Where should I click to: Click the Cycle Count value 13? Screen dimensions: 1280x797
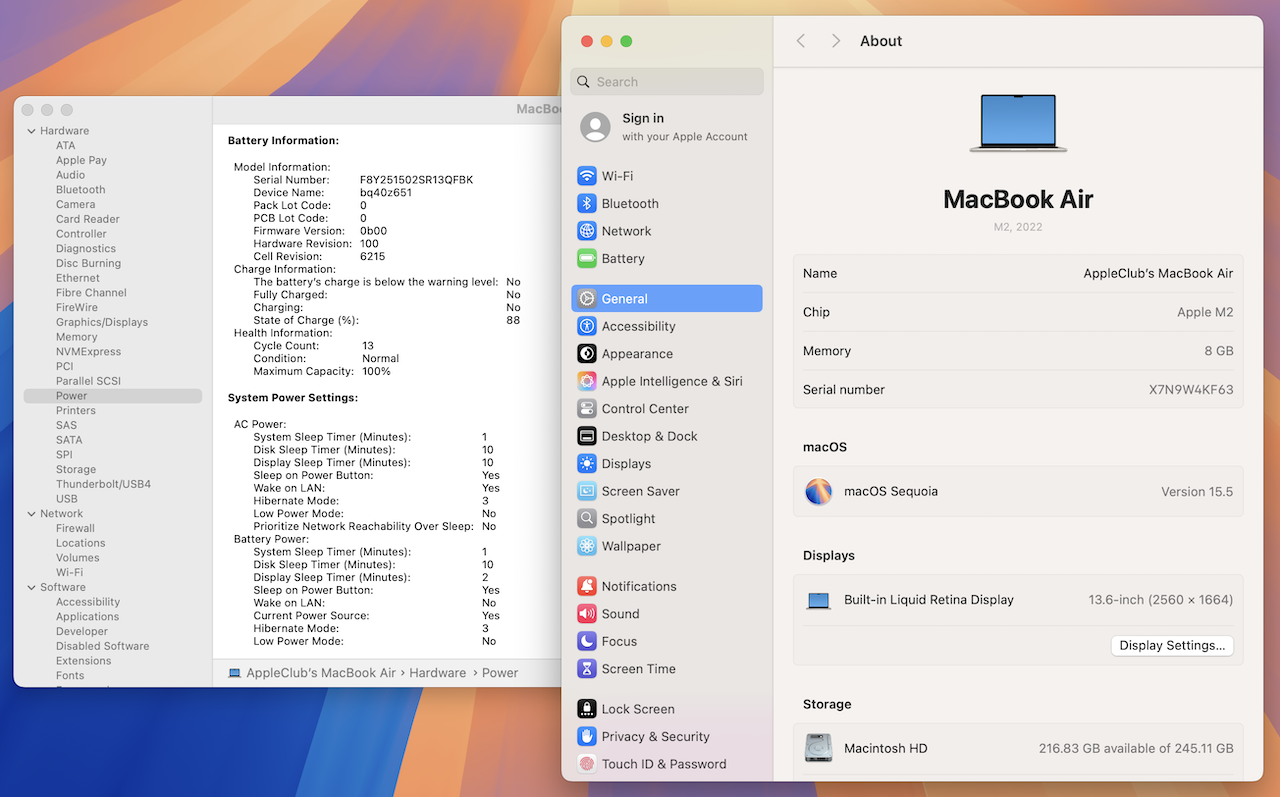(368, 346)
